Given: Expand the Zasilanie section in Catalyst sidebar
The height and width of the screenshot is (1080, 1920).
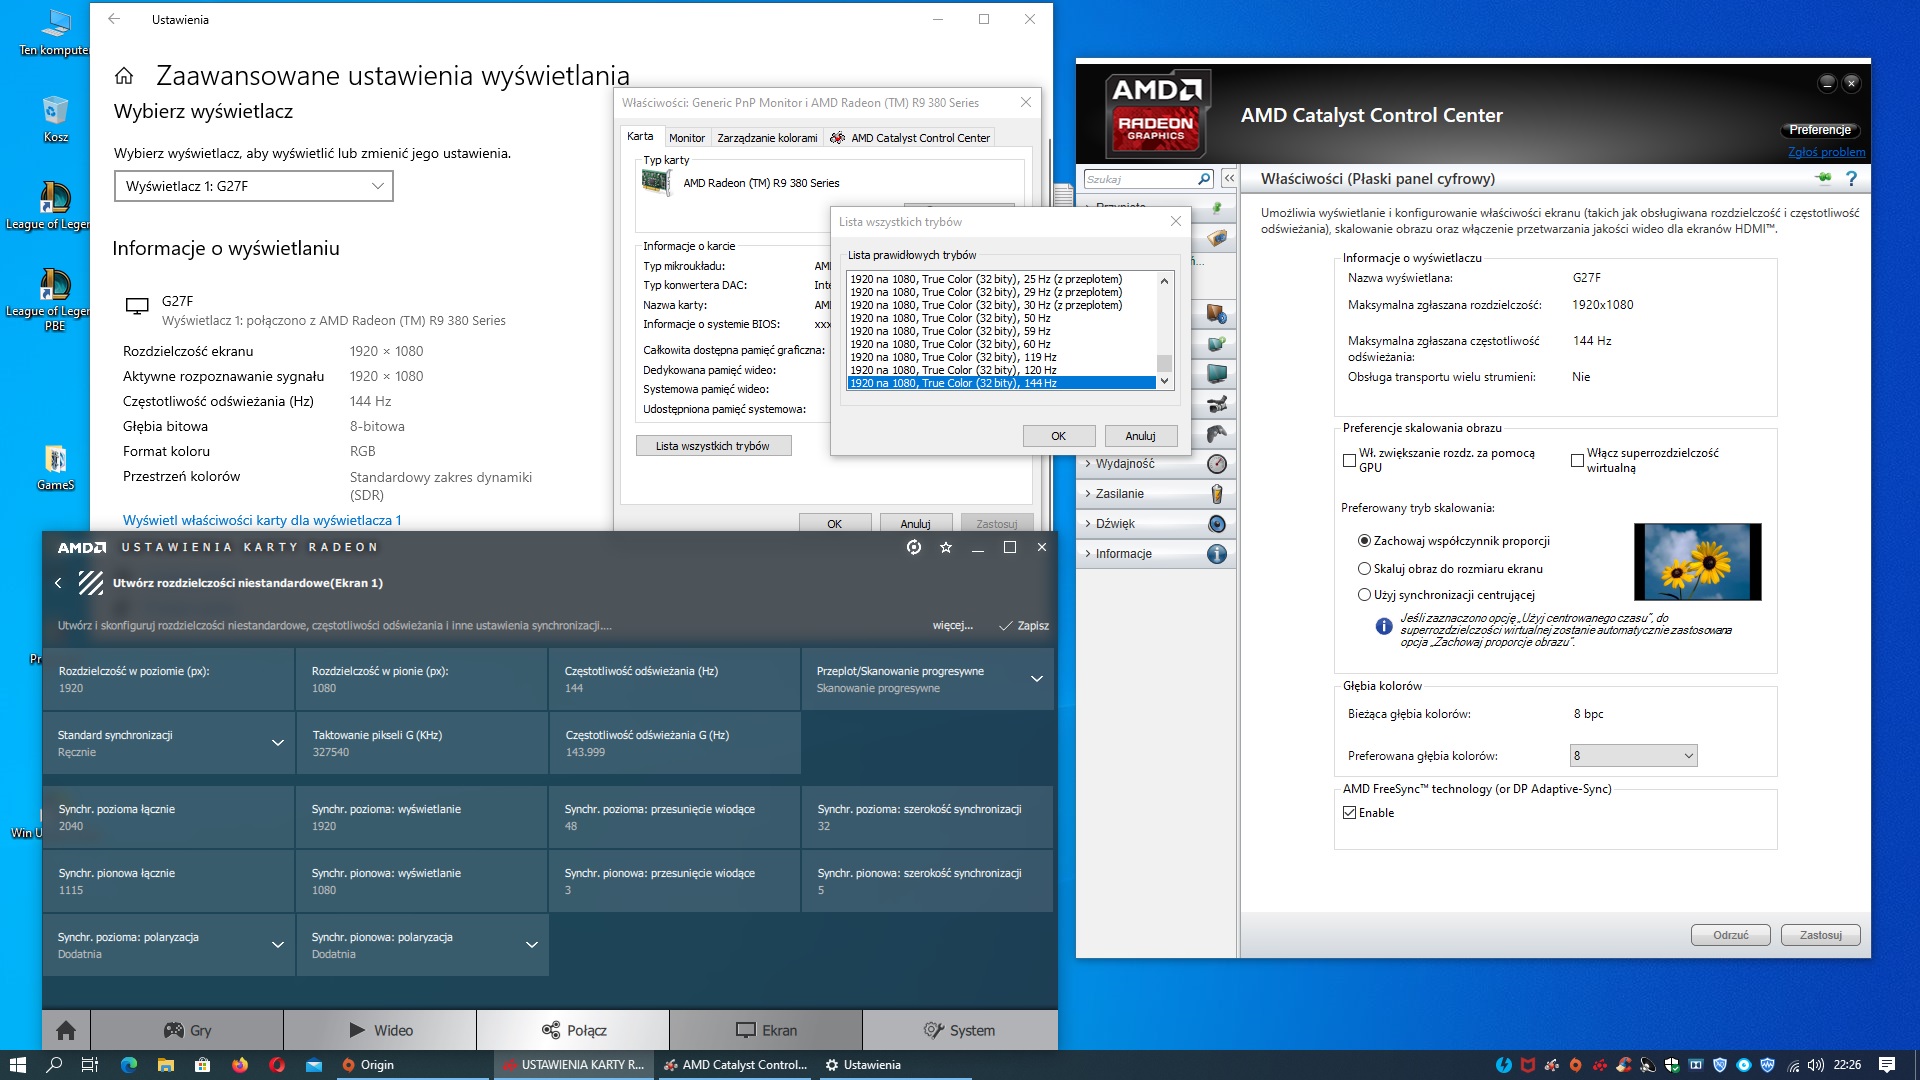Looking at the screenshot, I should pos(1119,494).
